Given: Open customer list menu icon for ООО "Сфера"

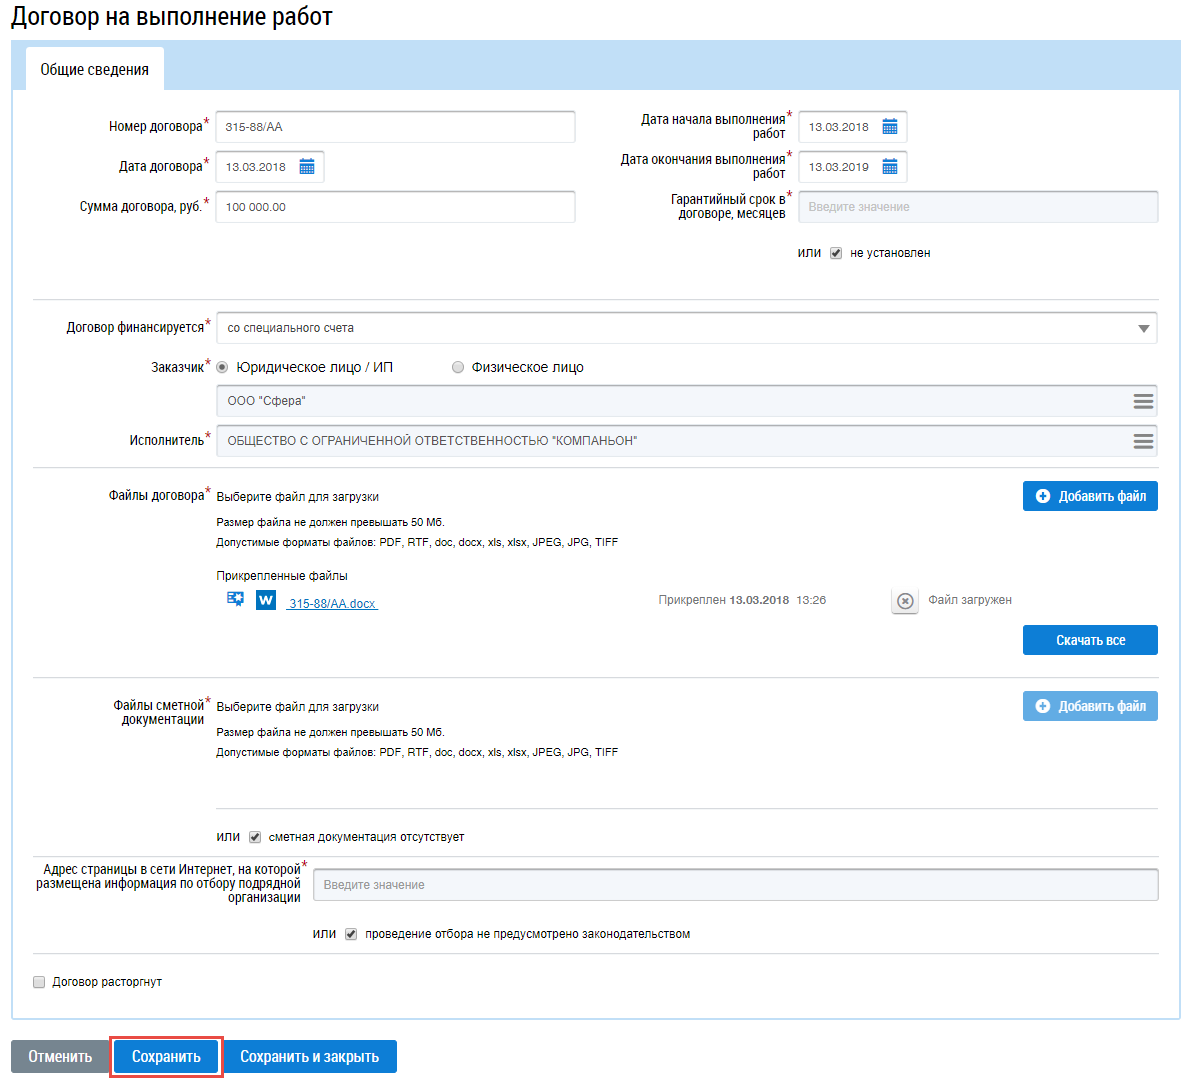Looking at the screenshot, I should pos(1143,401).
